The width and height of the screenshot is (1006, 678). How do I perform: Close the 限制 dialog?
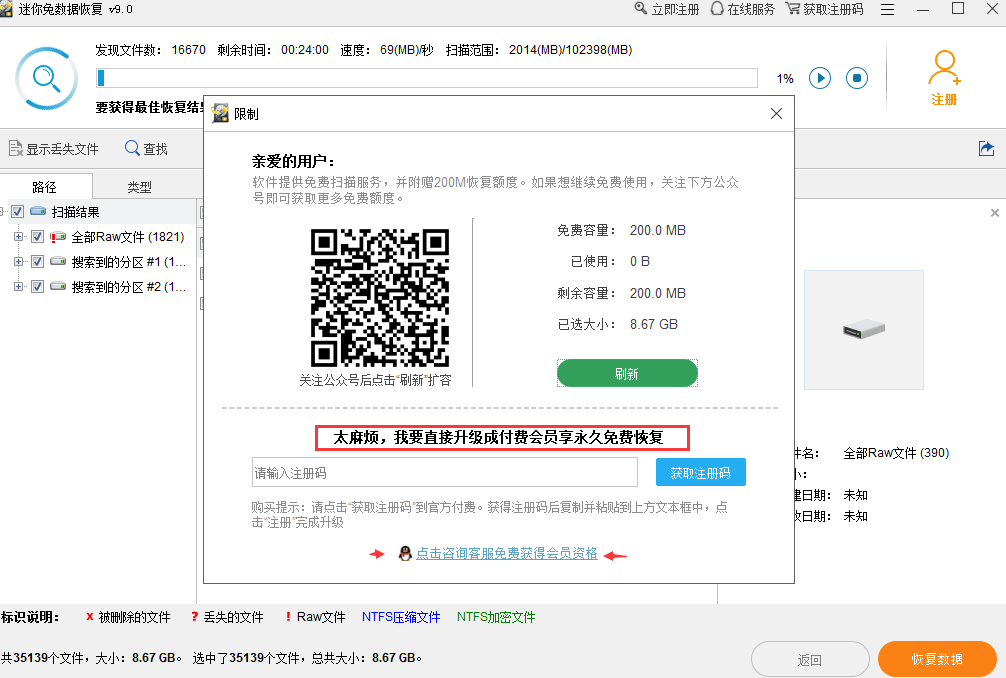(776, 114)
